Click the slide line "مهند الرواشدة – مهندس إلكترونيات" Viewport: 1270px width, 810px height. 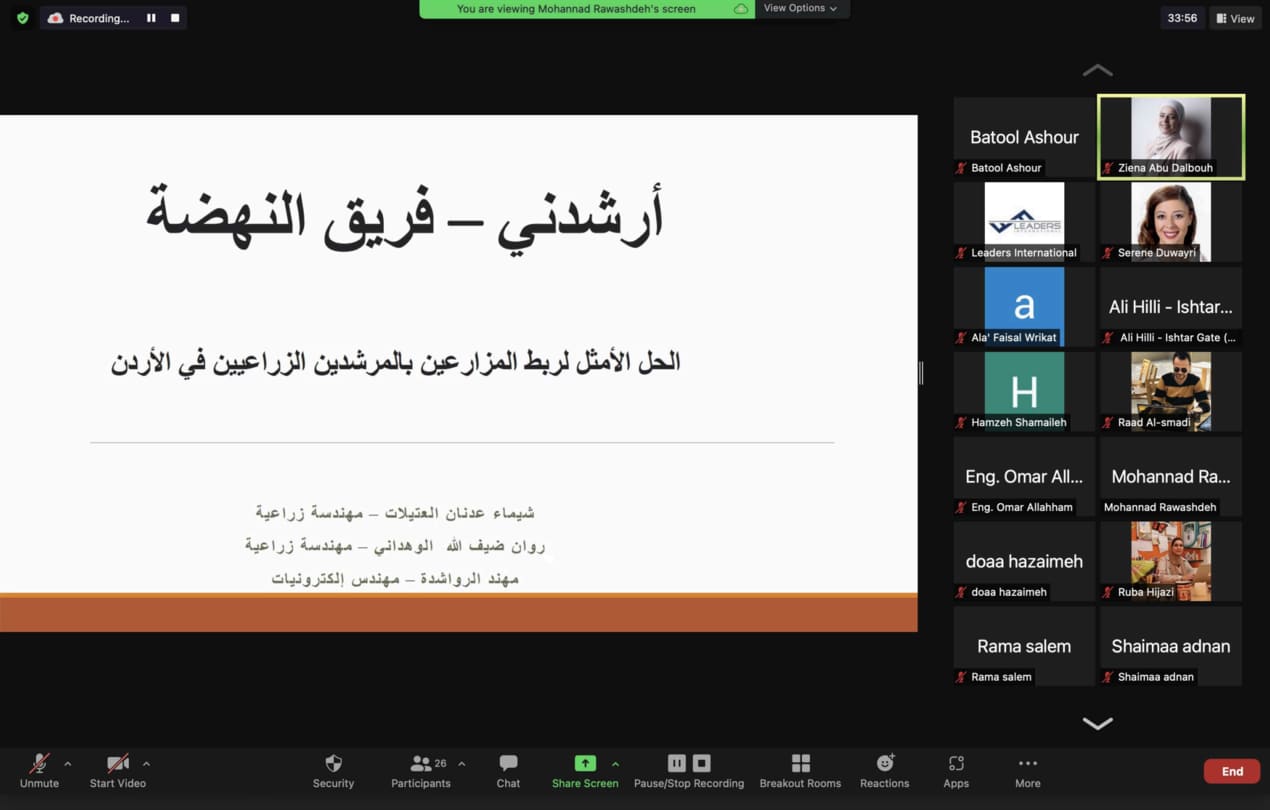396,579
